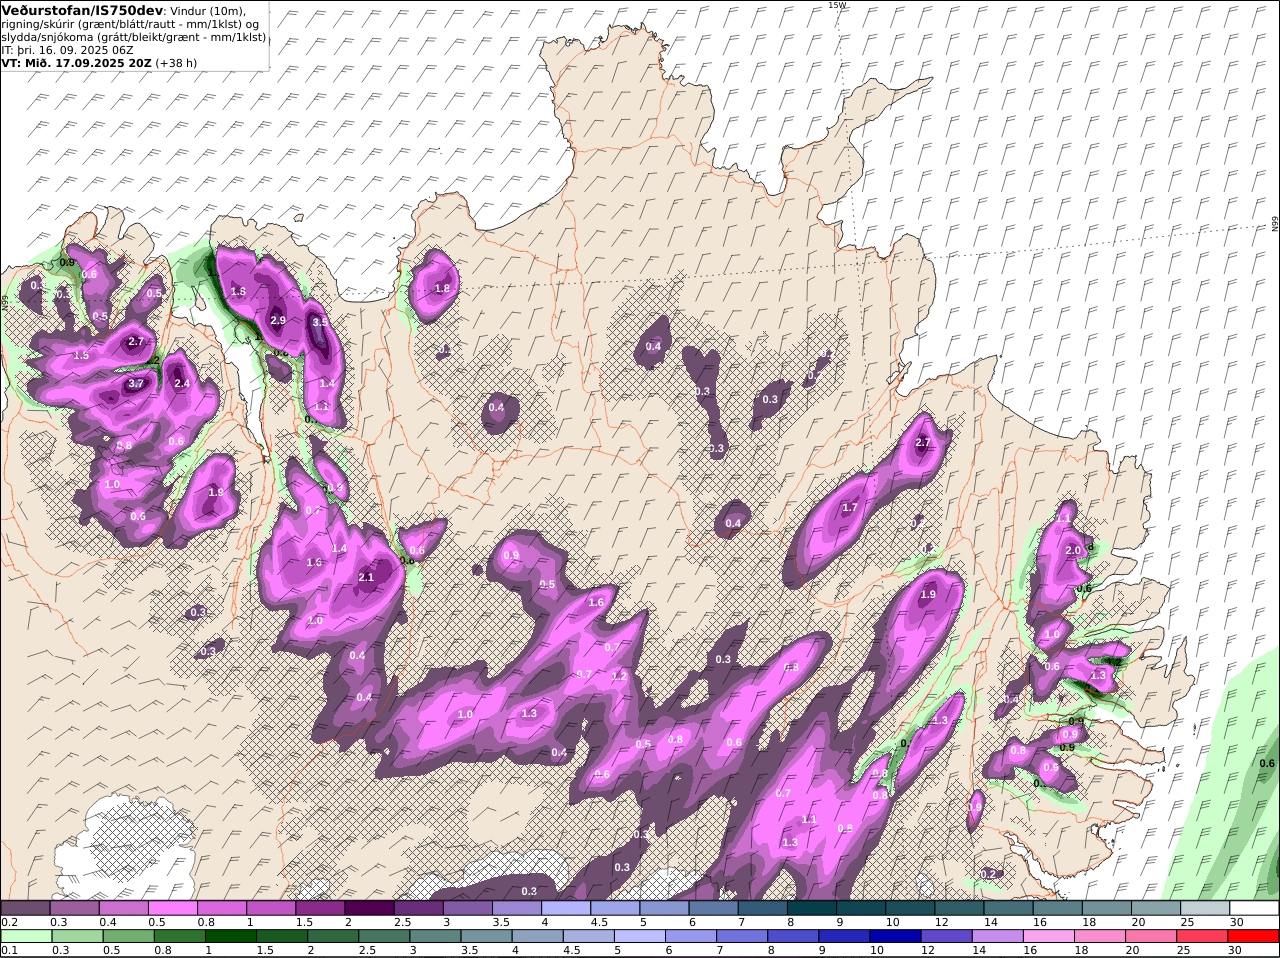1280x958 pixels.
Task: Click the white 30 snow legend swatch
Action: (1254, 908)
